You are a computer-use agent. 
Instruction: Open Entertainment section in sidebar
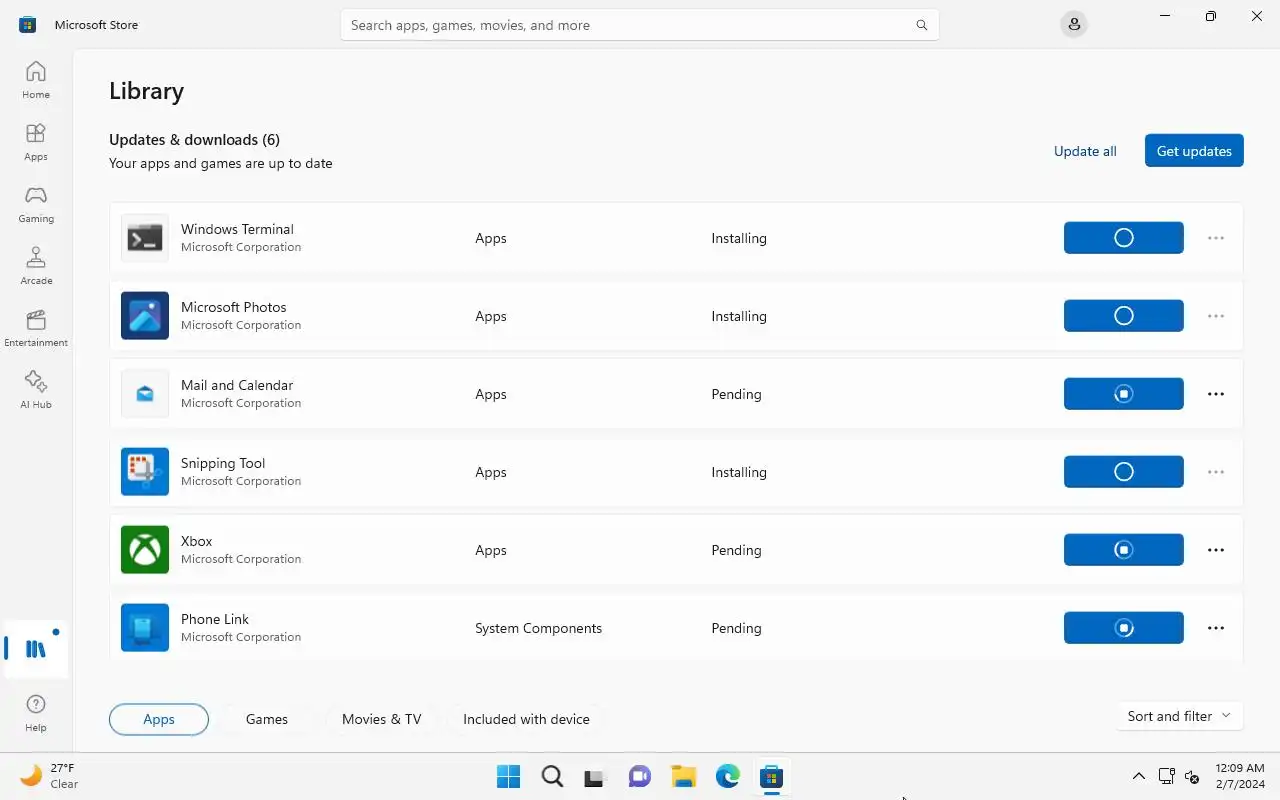(36, 328)
